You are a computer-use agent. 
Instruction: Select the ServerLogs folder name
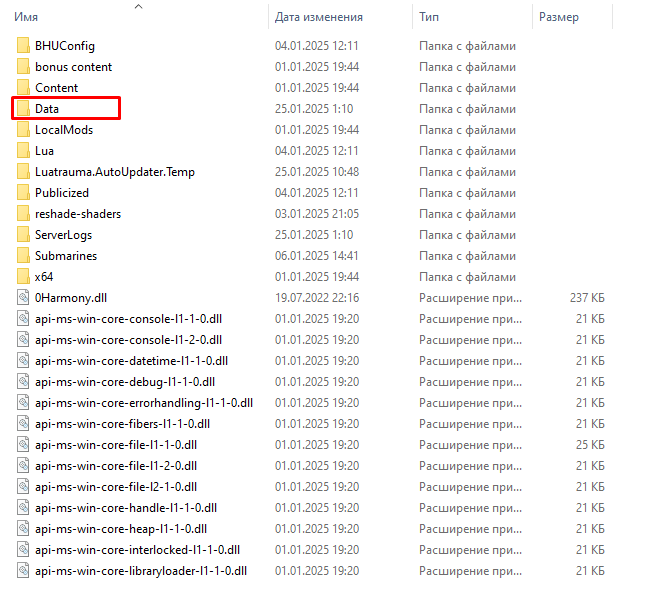[x=63, y=234]
